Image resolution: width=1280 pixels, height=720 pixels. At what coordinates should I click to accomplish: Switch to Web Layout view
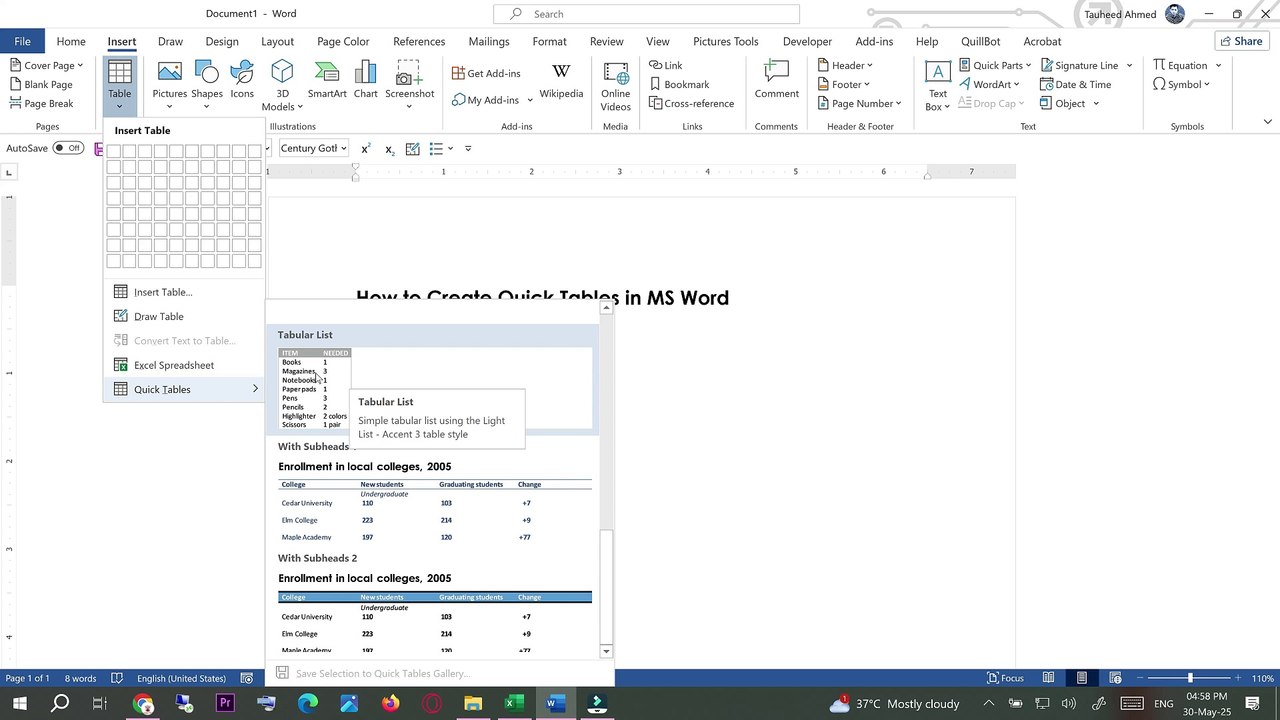click(x=1115, y=678)
